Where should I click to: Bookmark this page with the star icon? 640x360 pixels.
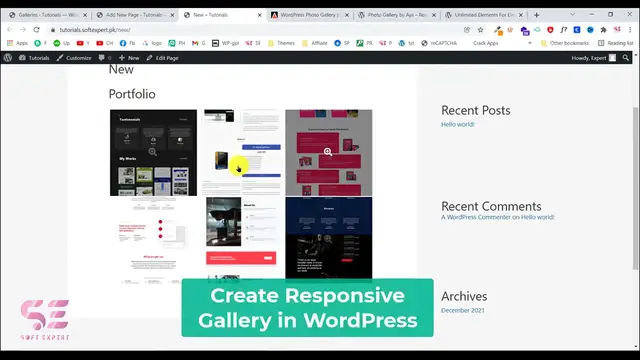[x=480, y=30]
